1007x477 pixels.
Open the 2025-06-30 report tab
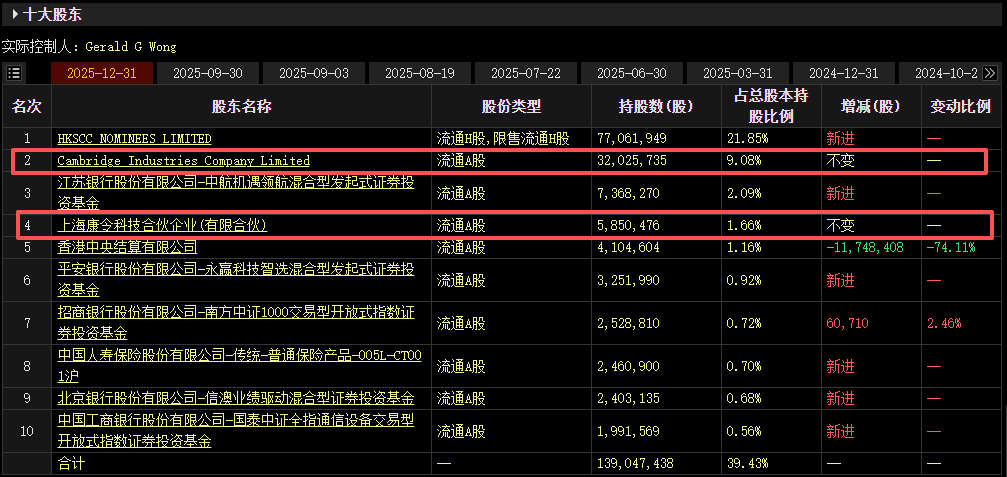pyautogui.click(x=631, y=73)
